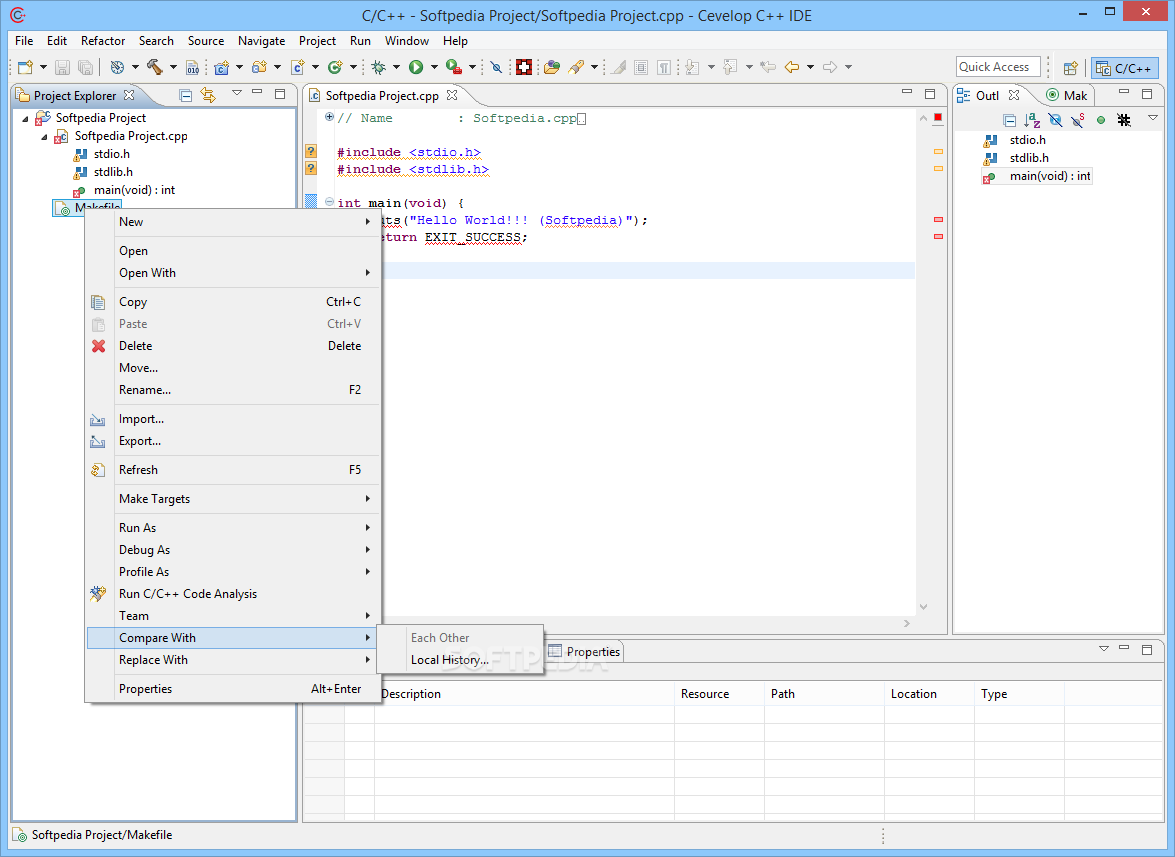The width and height of the screenshot is (1175, 857).
Task: Open the bottom Properties tab
Action: tap(585, 652)
